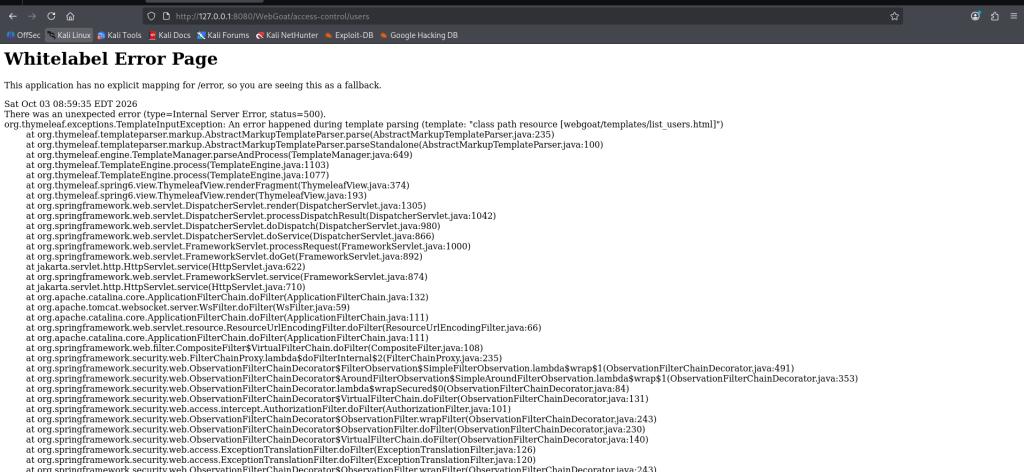Click the 'TemplateEngine.java:1103' trace line
The width and height of the screenshot is (1024, 472).
[178, 165]
